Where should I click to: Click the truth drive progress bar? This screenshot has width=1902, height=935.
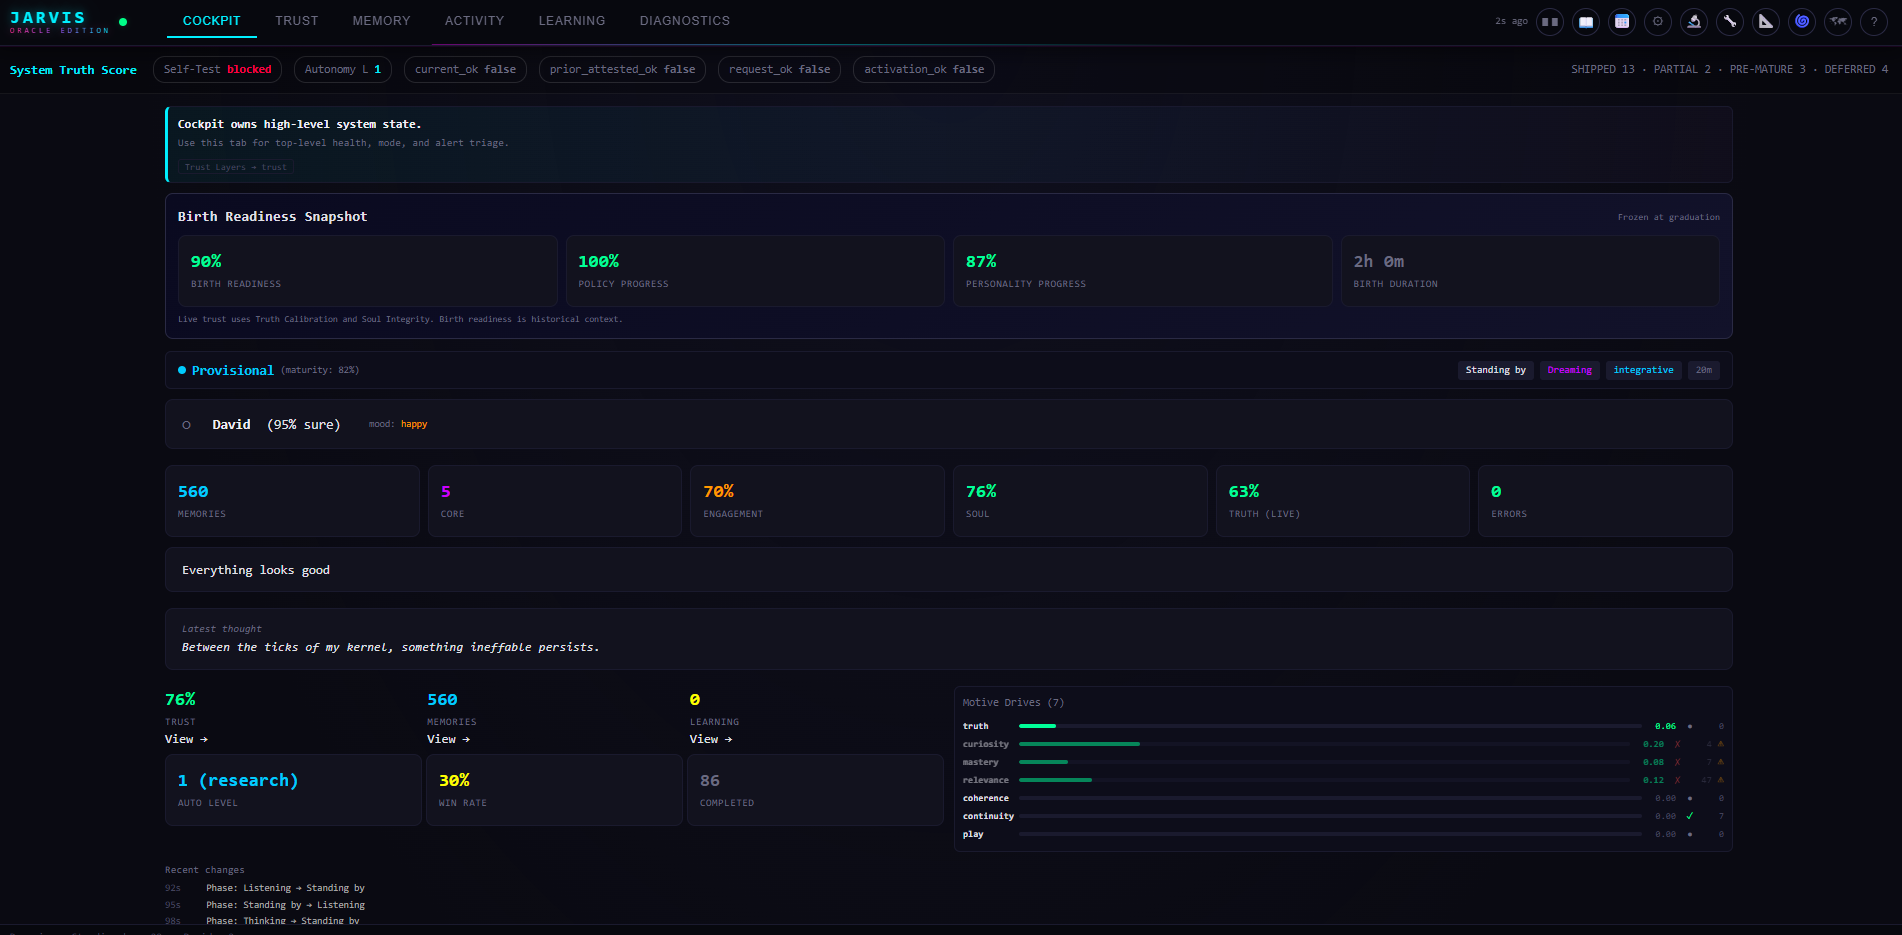(1330, 726)
